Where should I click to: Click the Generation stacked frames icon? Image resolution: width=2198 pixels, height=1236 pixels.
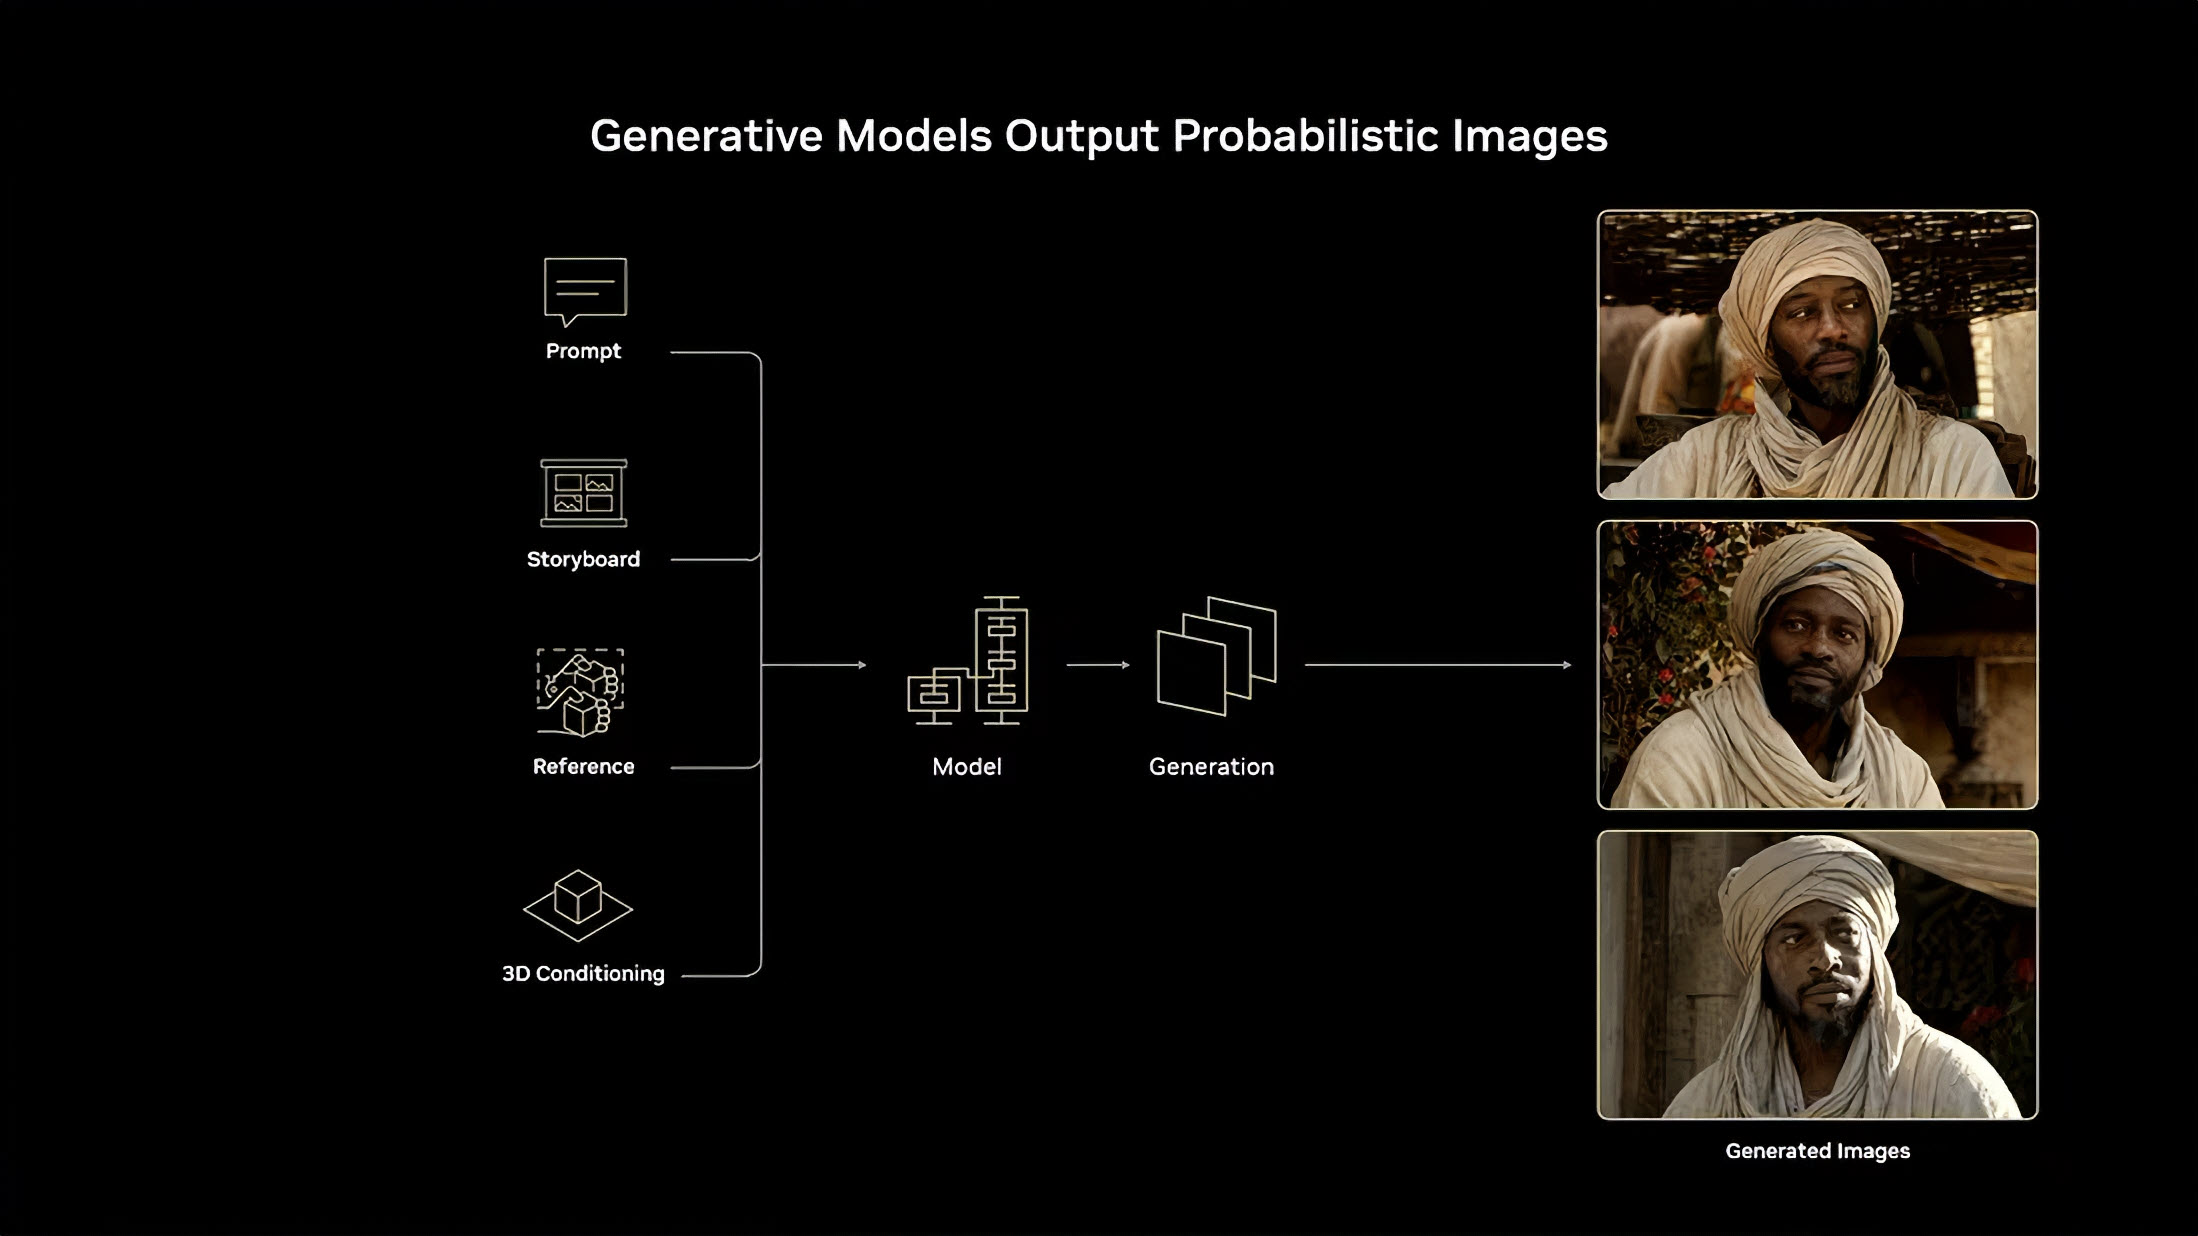(1217, 656)
